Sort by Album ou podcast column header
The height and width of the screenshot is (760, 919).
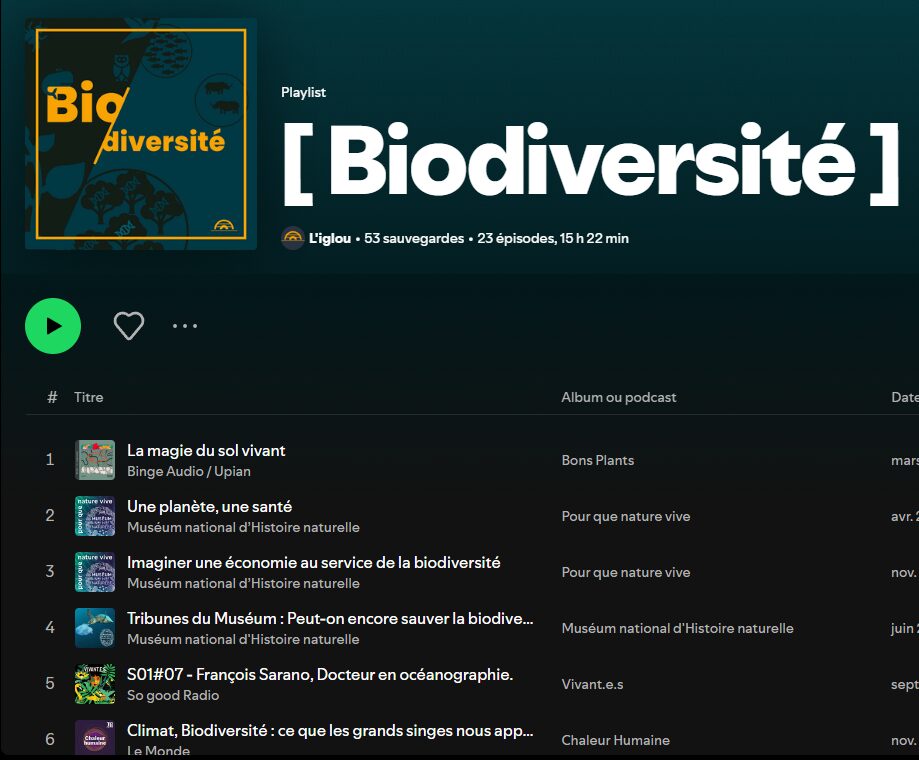pyautogui.click(x=619, y=397)
